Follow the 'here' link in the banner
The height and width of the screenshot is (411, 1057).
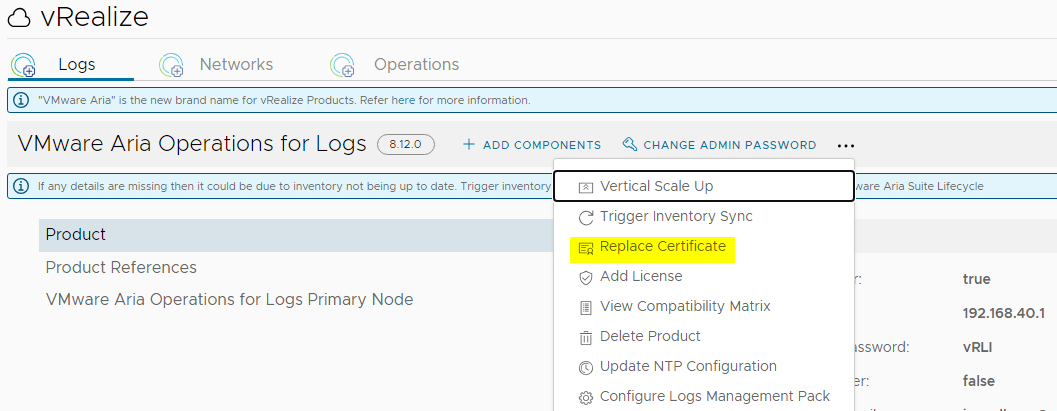pyautogui.click(x=402, y=101)
